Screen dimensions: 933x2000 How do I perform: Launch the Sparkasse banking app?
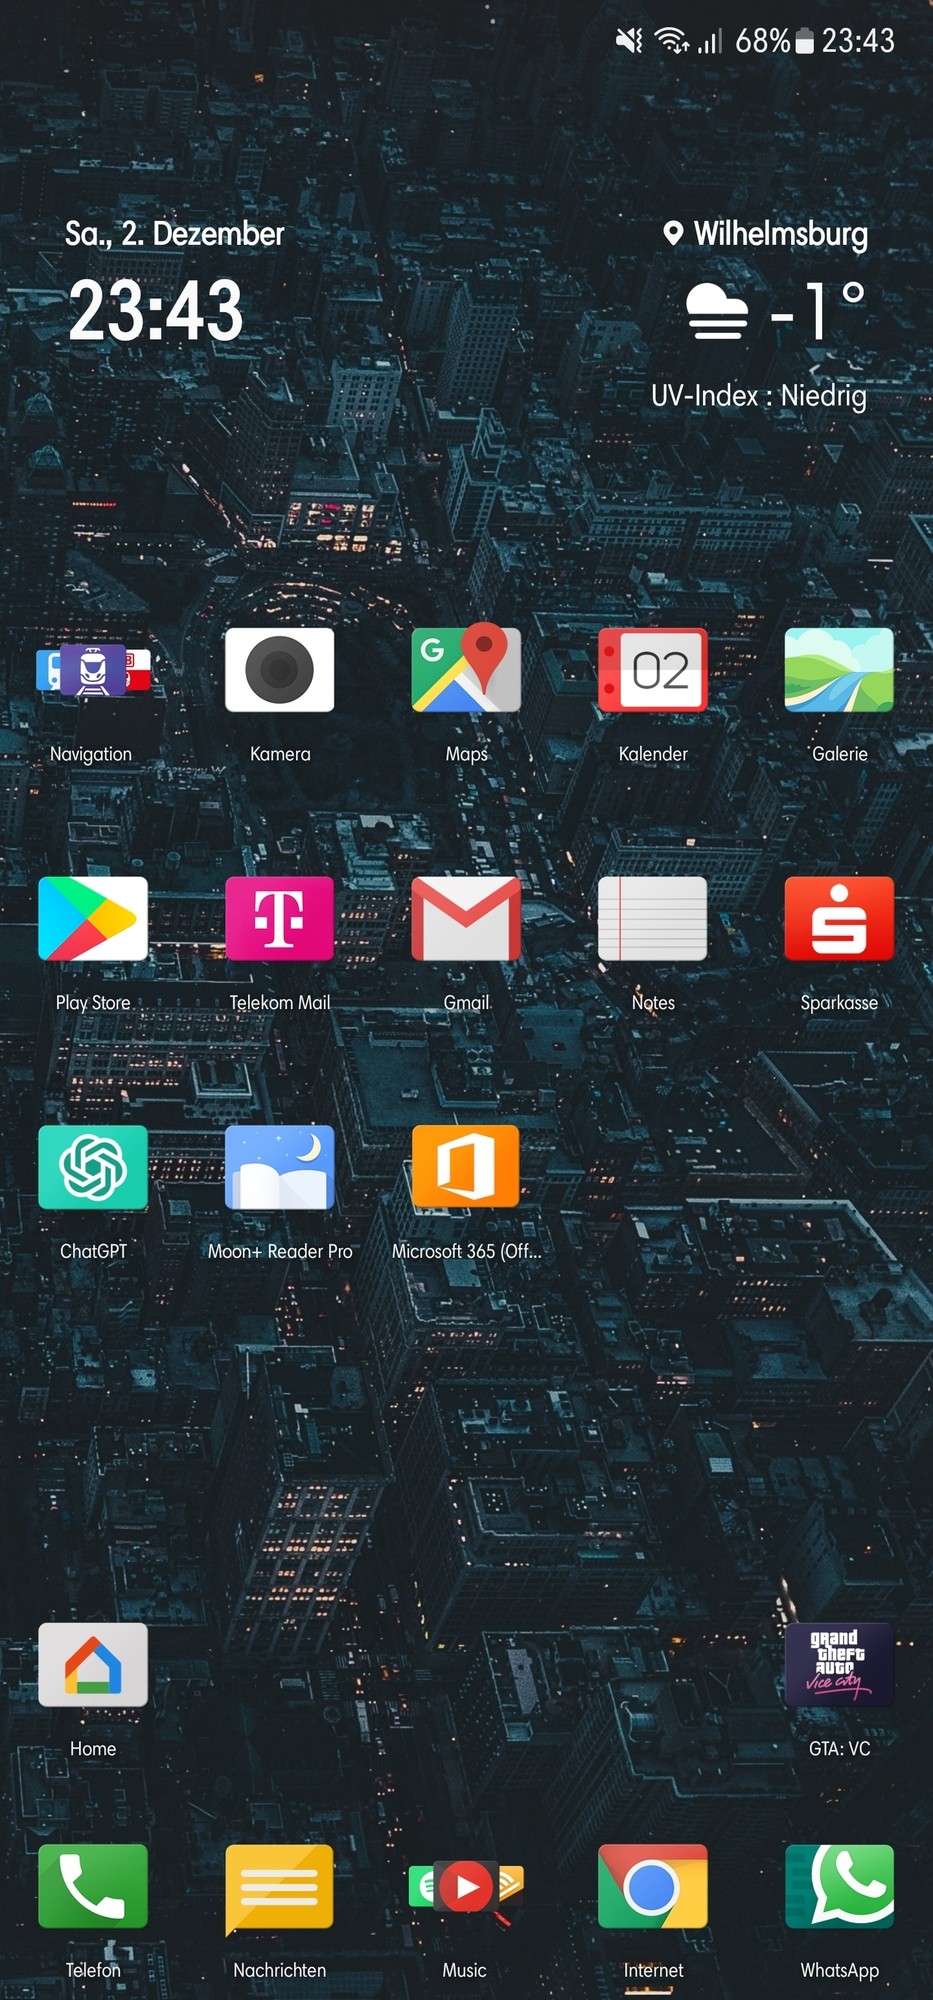pos(839,919)
